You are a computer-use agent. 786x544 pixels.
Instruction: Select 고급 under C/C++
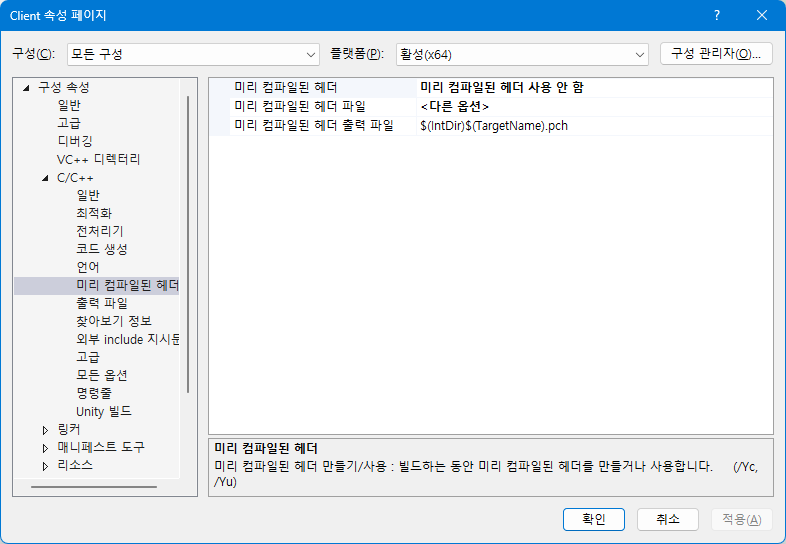pos(88,357)
